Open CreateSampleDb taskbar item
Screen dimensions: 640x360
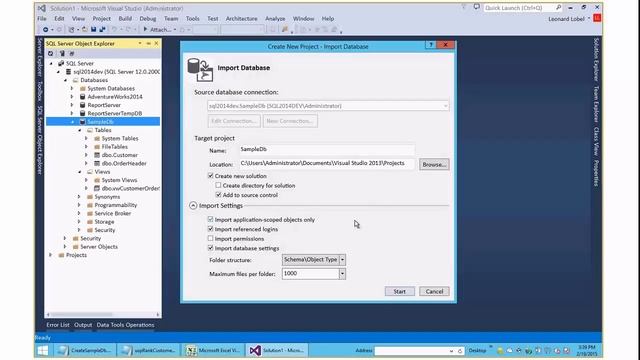click(84, 350)
